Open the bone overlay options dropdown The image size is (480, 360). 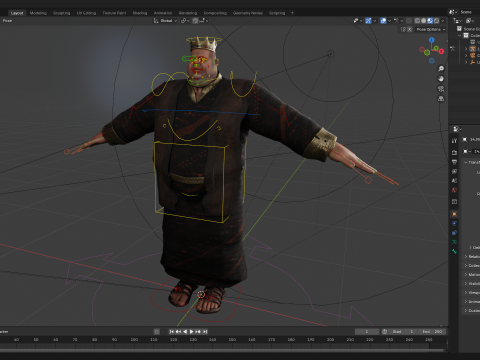coord(398,21)
